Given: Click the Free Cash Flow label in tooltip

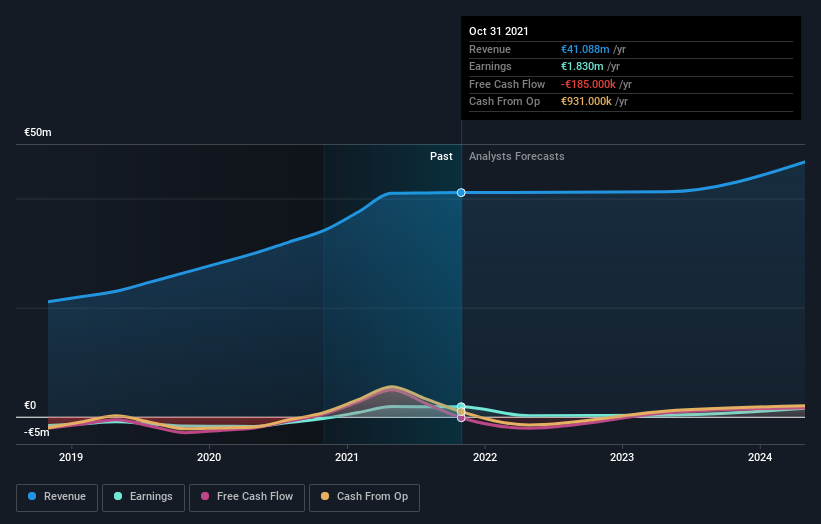Looking at the screenshot, I should pos(507,84).
